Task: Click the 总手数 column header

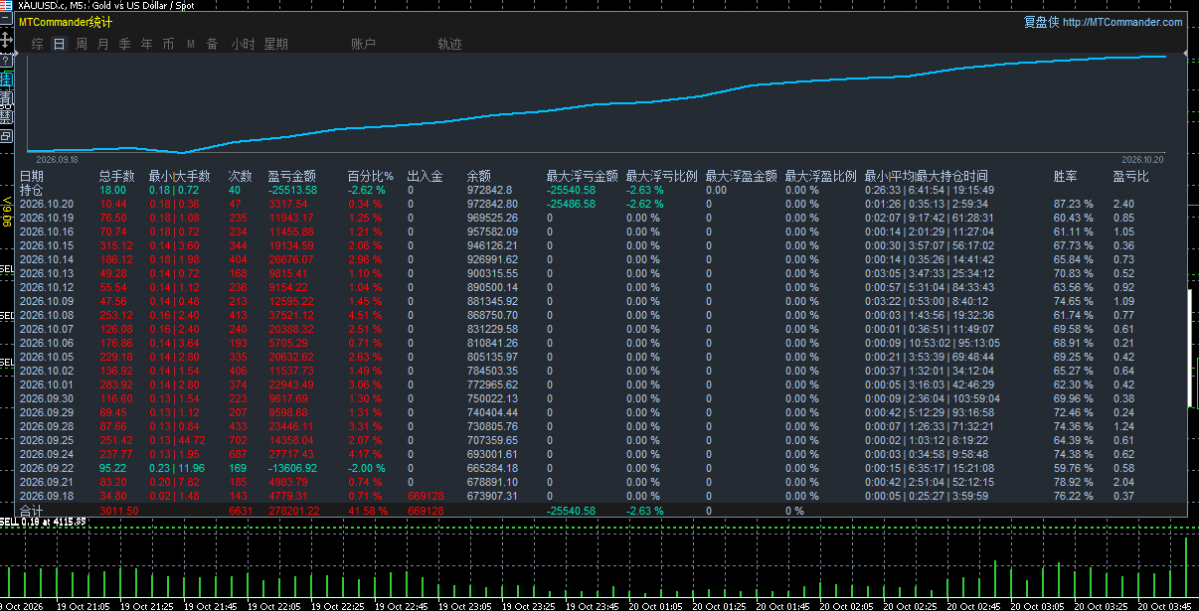Action: tap(117, 177)
